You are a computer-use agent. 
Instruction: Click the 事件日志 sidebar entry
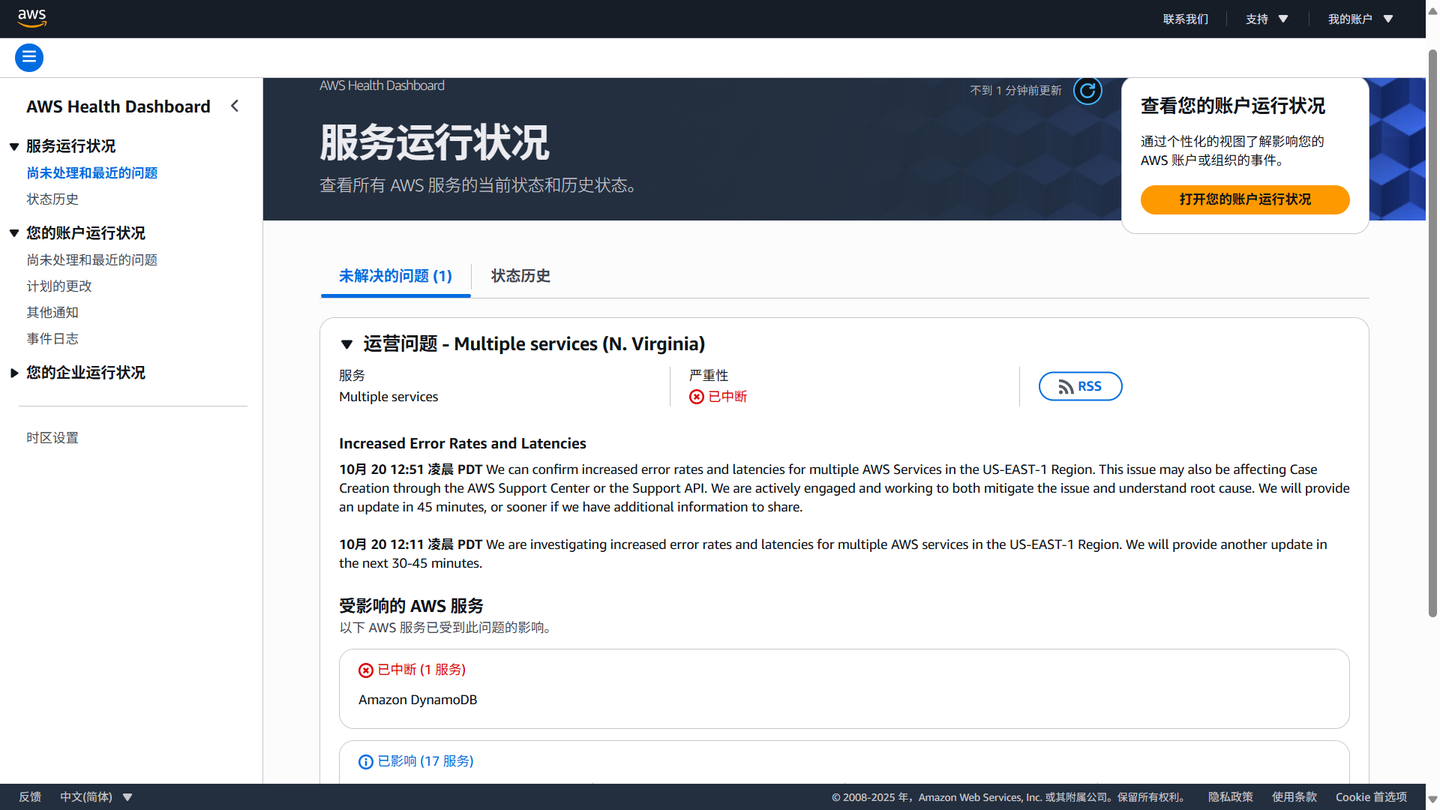(x=52, y=338)
